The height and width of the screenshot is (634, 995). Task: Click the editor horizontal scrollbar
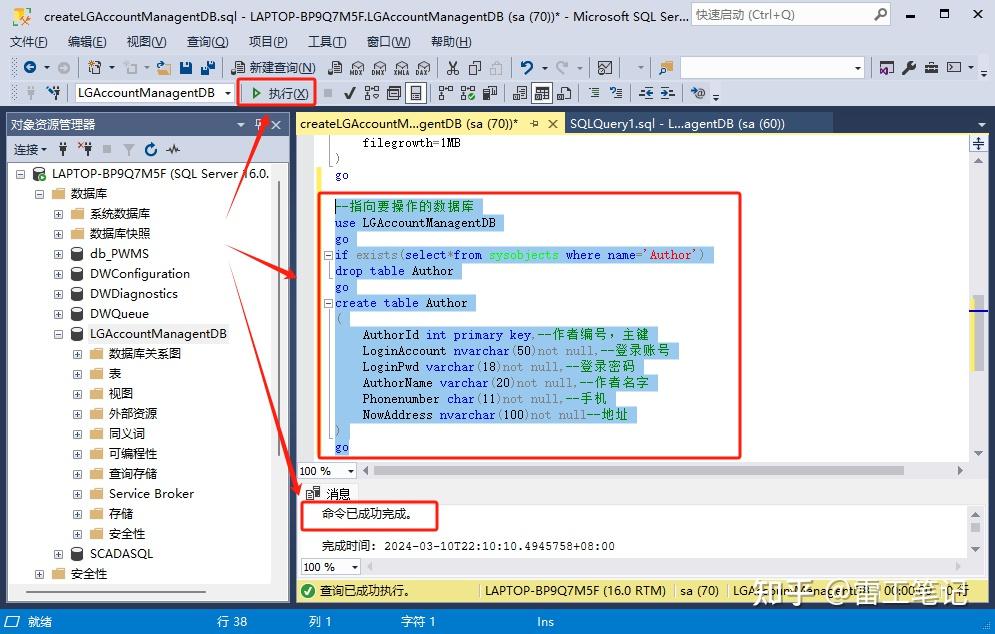click(640, 471)
